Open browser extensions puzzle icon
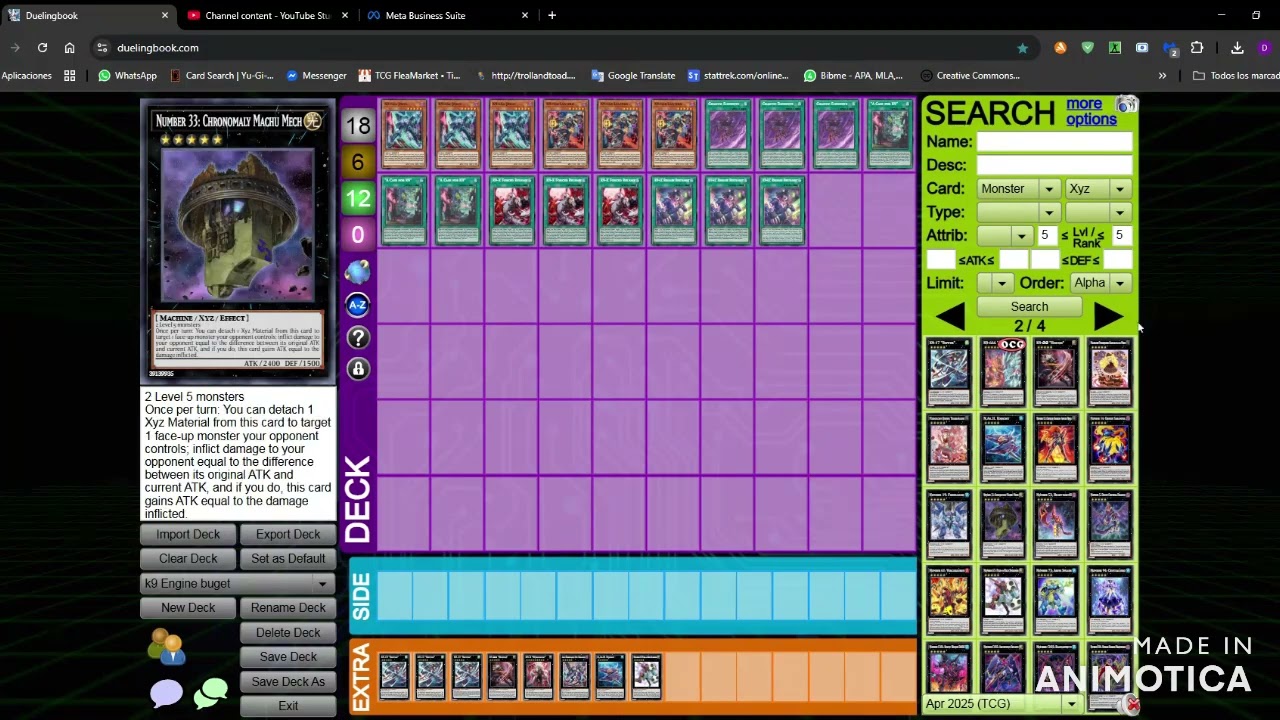Screen dimensions: 1280x720 [x=1197, y=47]
